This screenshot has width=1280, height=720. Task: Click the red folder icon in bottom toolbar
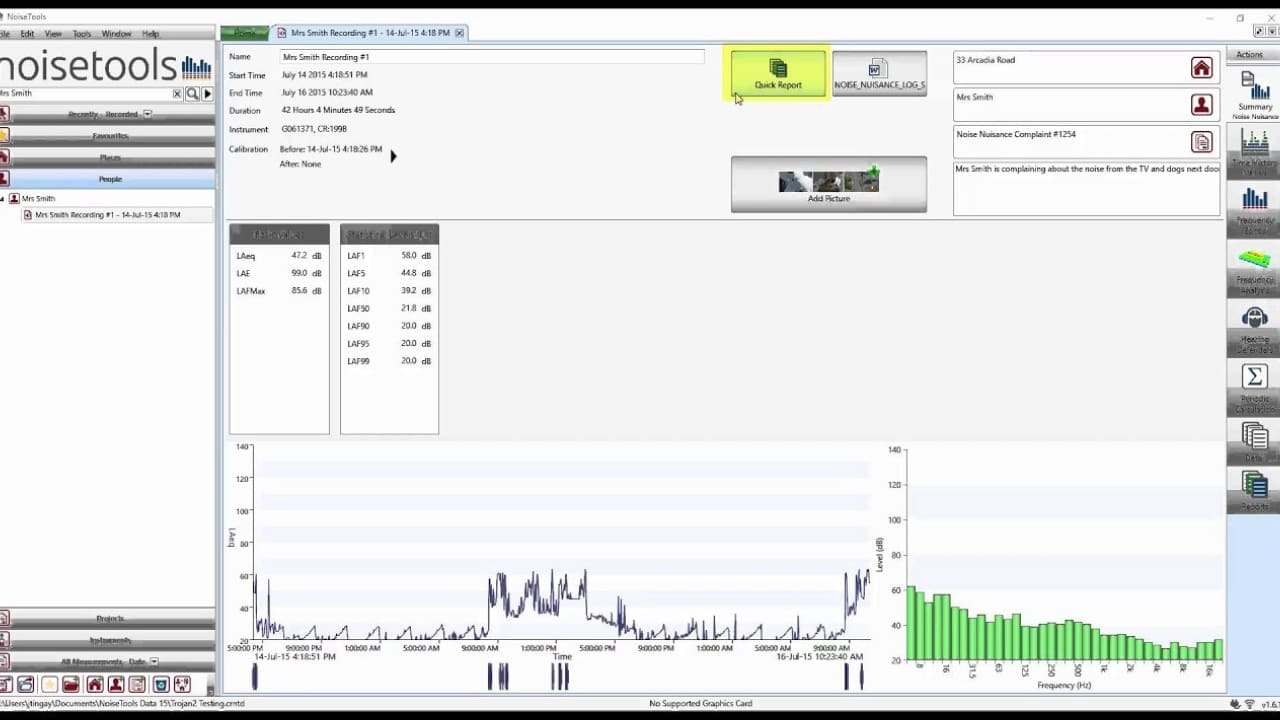71,685
